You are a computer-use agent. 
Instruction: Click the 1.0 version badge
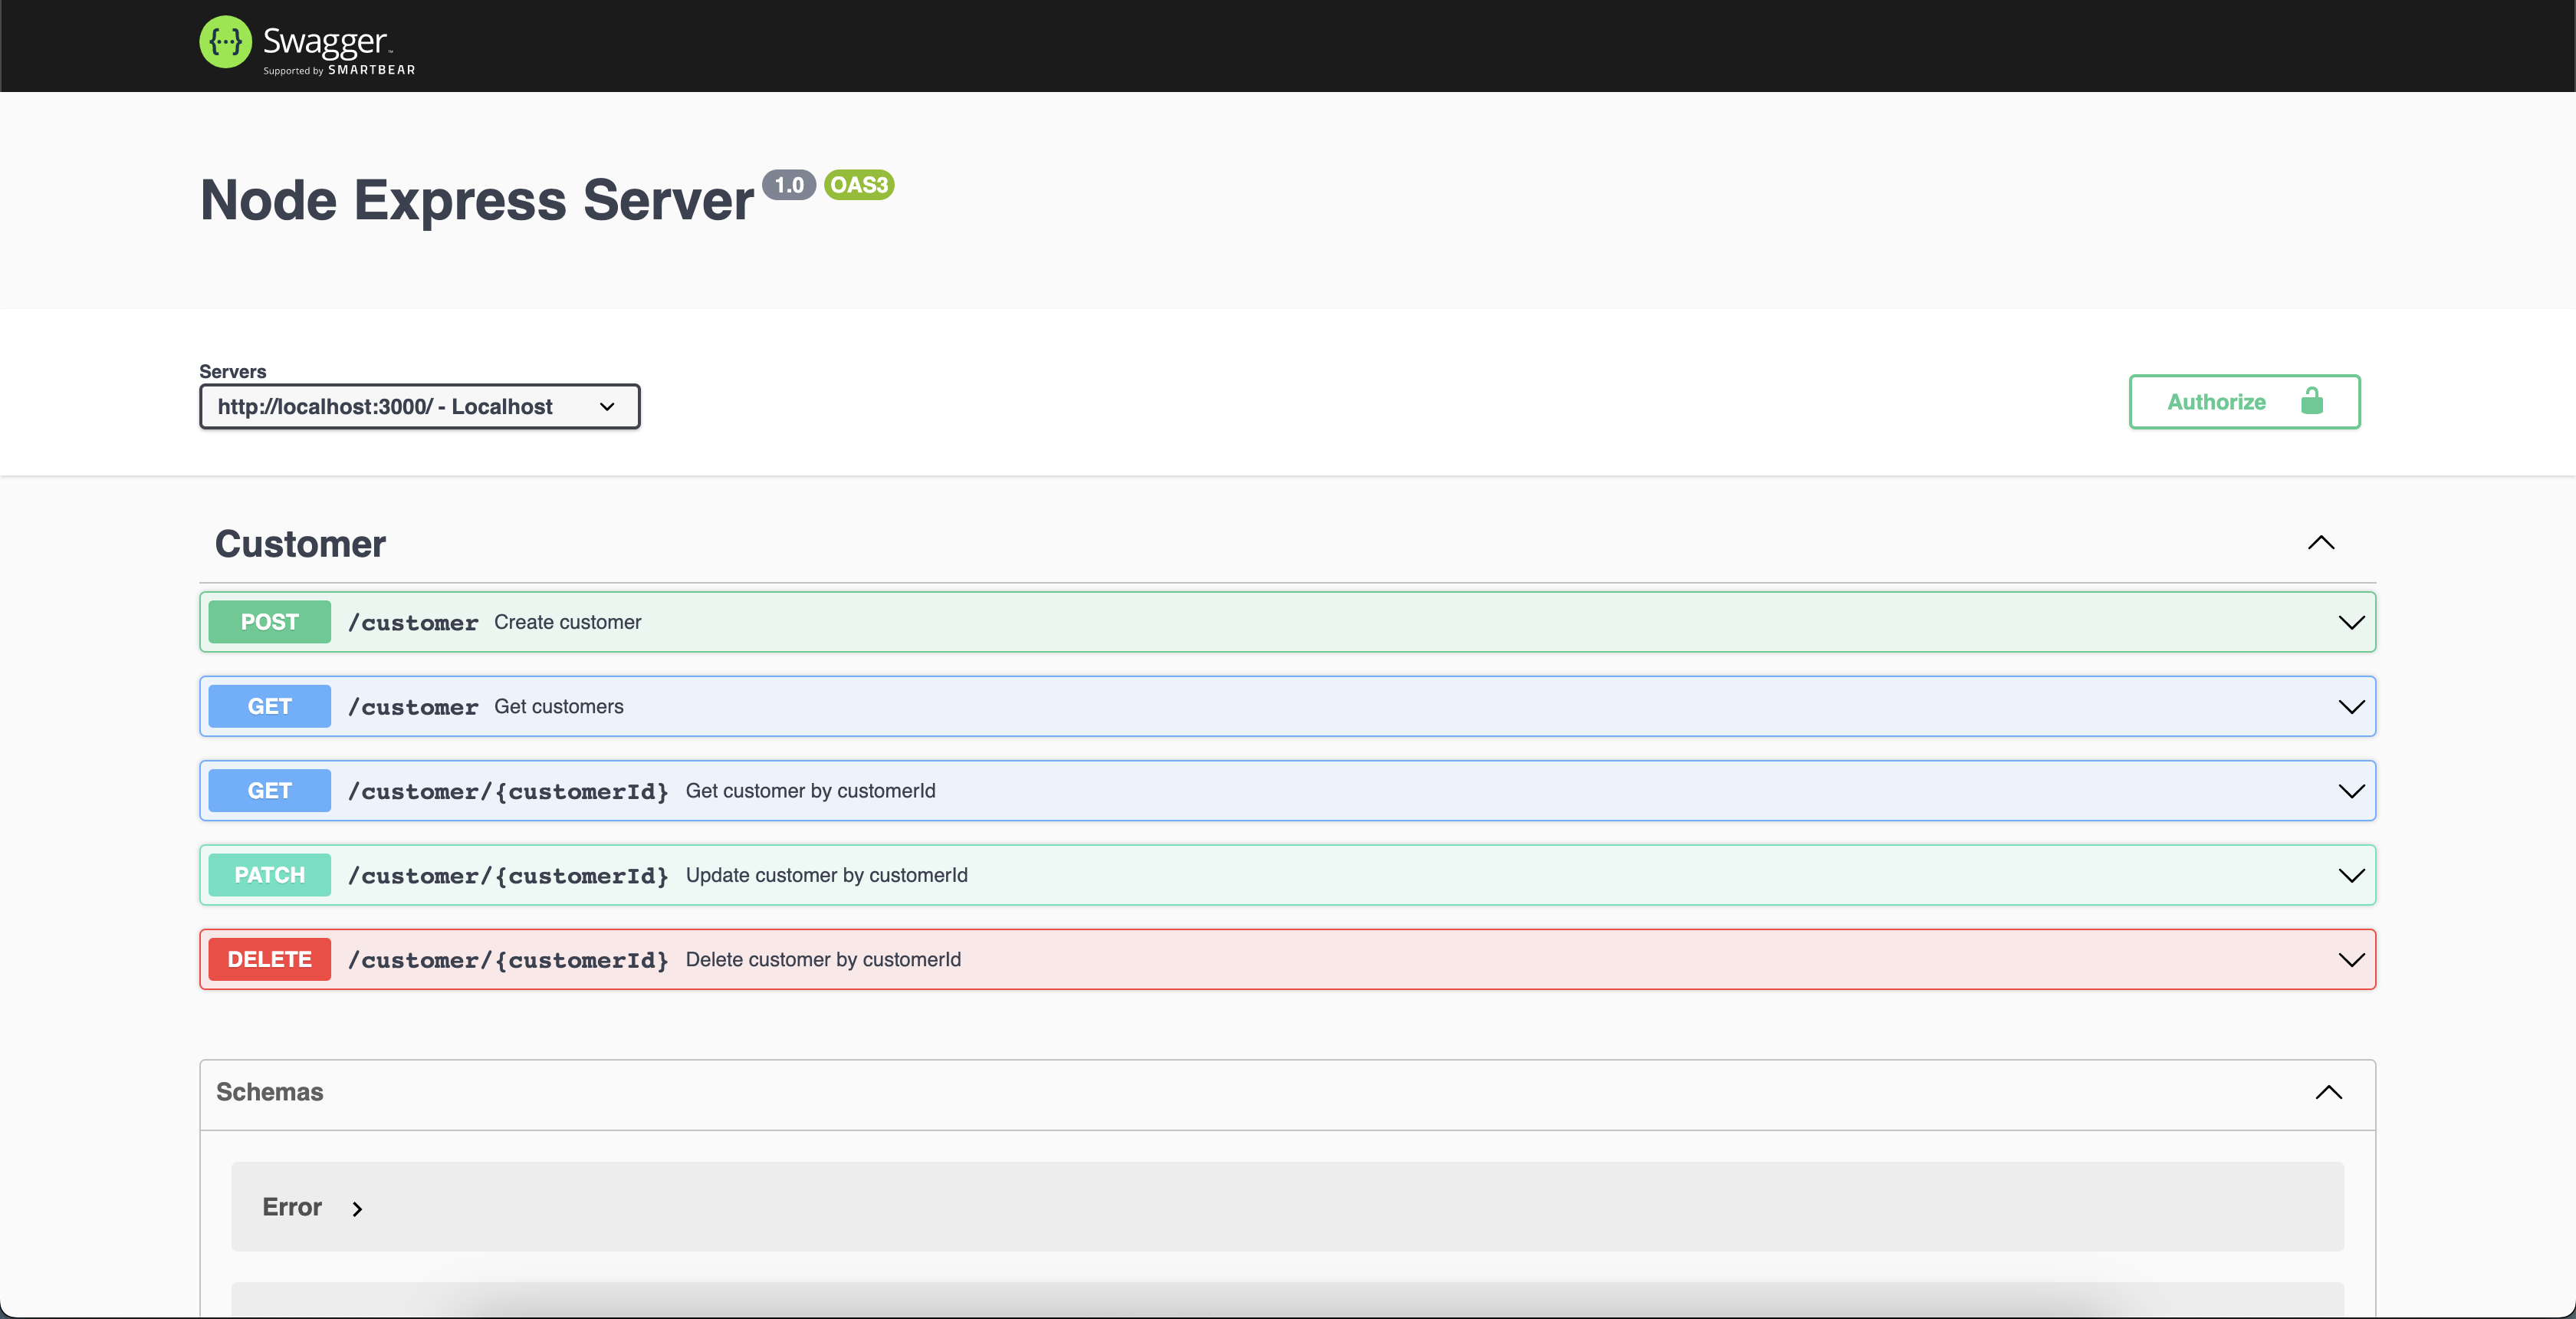(x=789, y=185)
